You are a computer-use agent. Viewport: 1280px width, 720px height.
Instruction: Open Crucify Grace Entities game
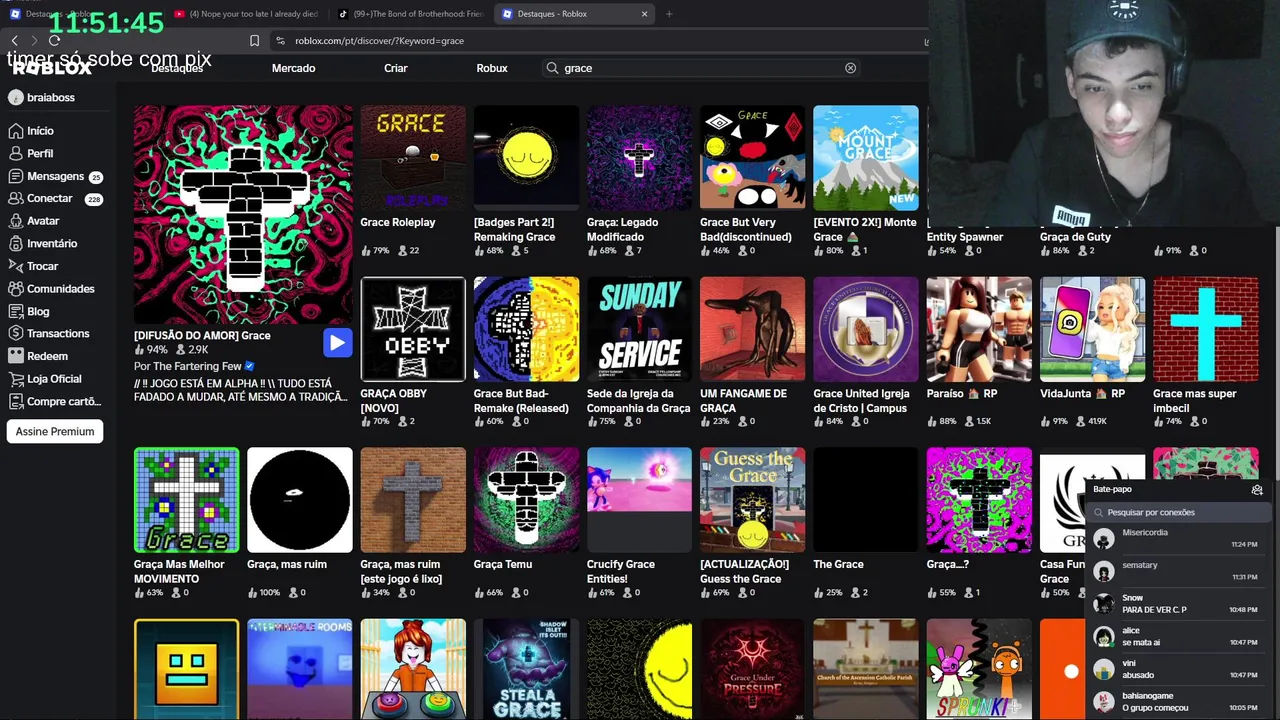(x=639, y=500)
